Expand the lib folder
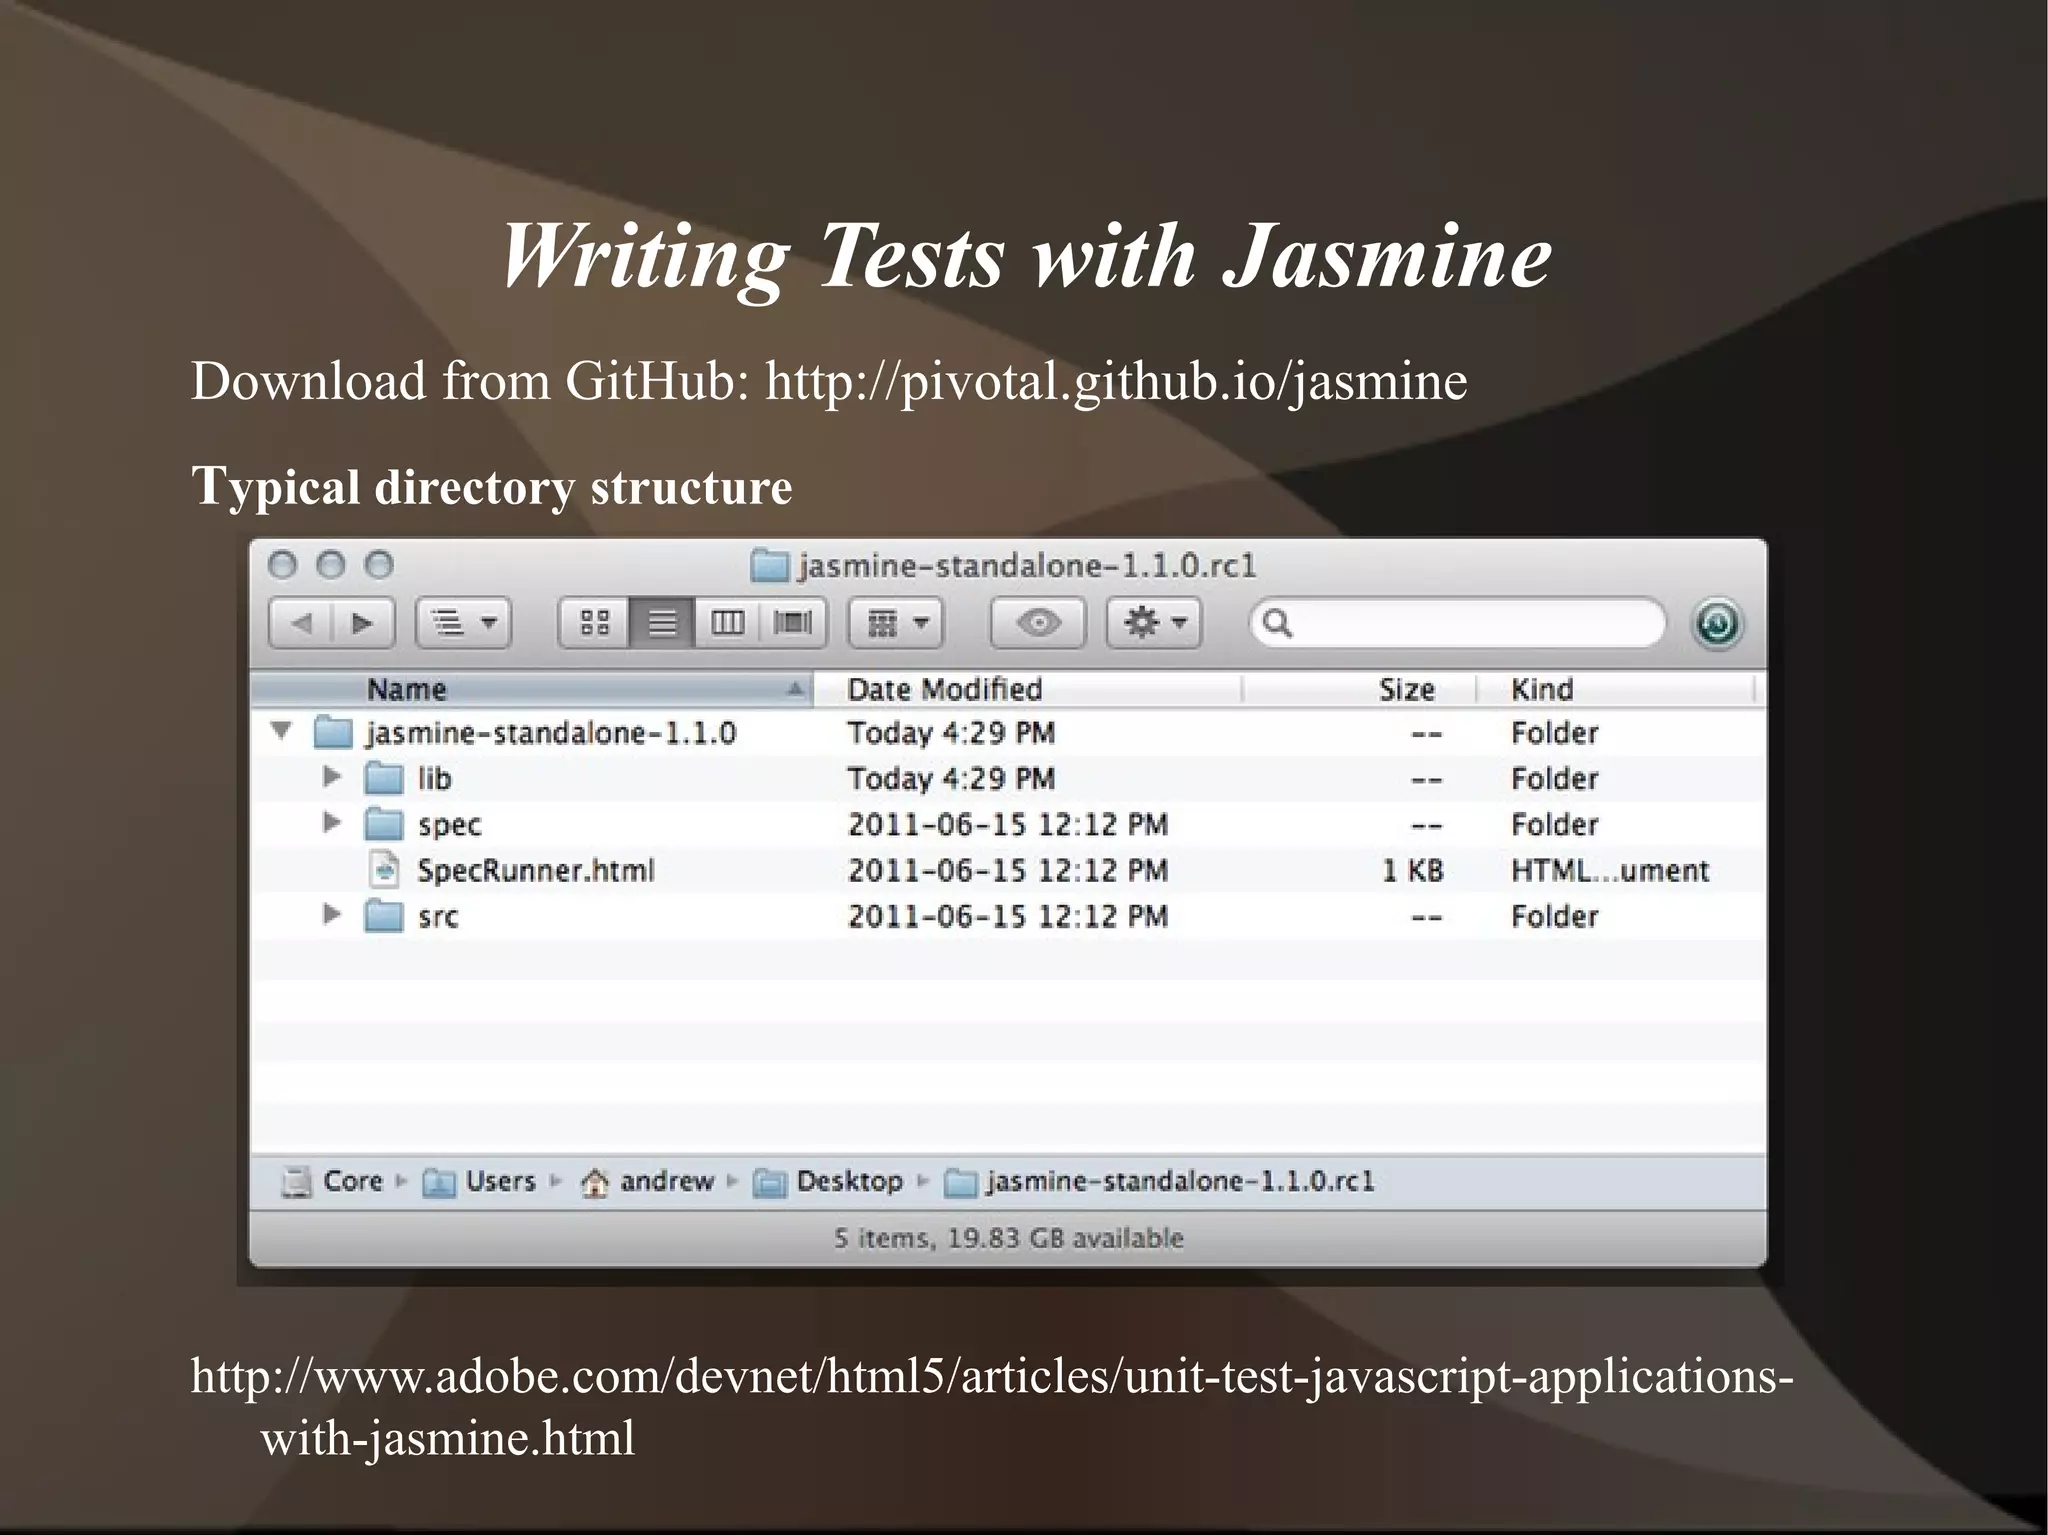Screen dimensions: 2048x1535 (332, 777)
